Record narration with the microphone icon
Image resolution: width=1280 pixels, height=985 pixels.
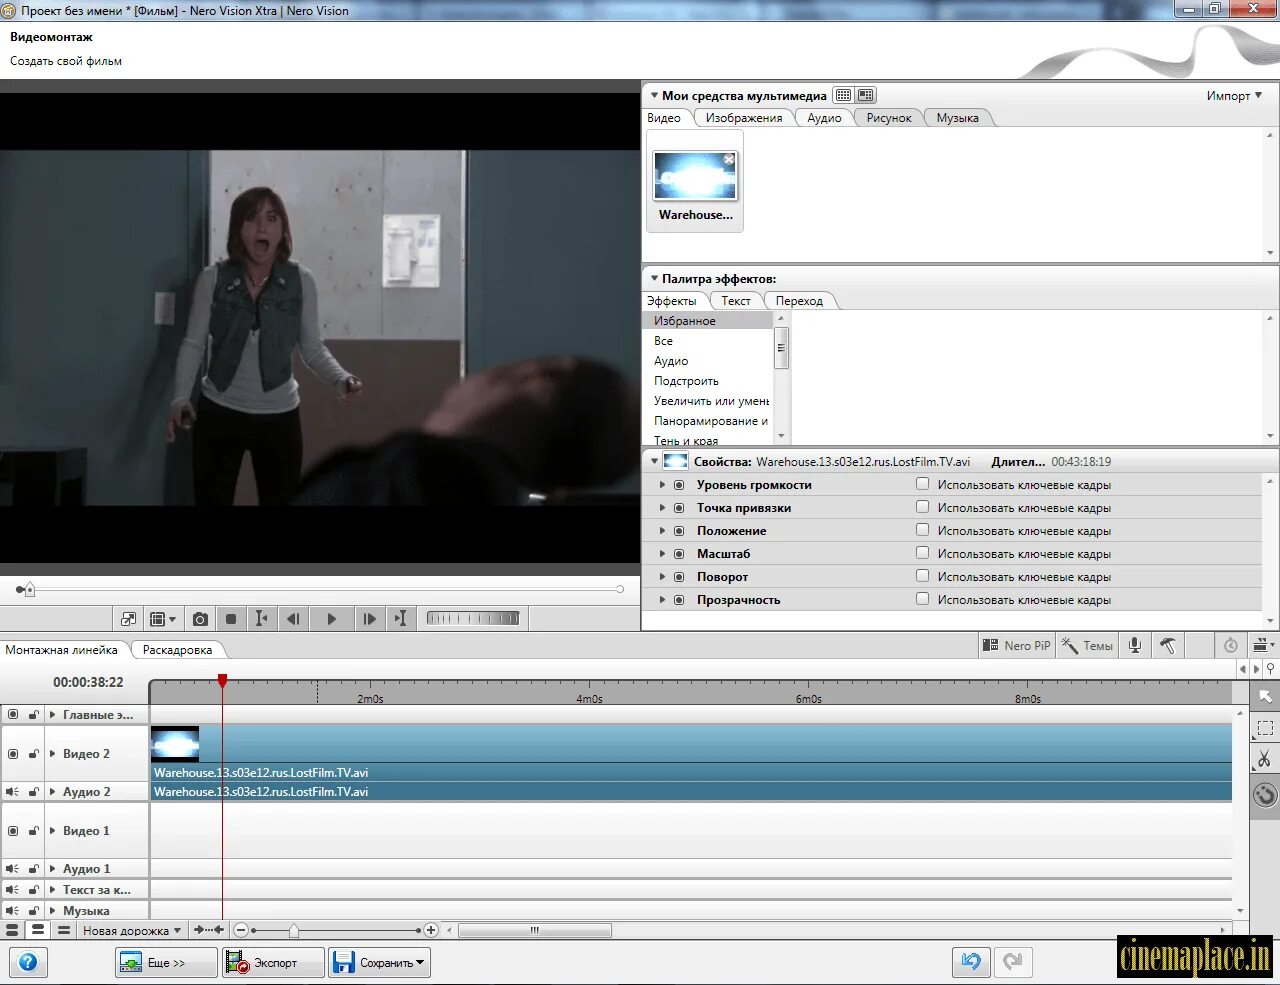tap(1135, 646)
